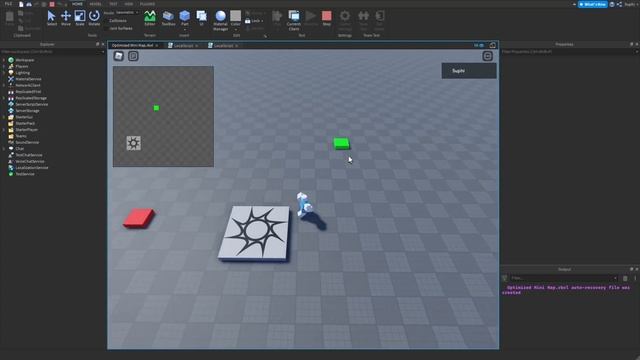Choose the Move tool
Viewport: 640px width, 360px height.
click(66, 18)
